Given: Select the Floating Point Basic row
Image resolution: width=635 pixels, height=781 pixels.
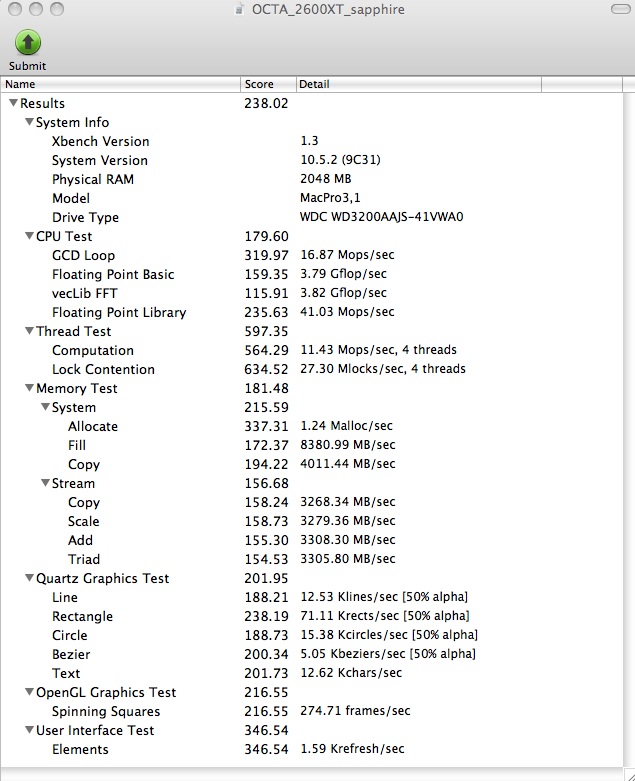Looking at the screenshot, I should click(311, 274).
